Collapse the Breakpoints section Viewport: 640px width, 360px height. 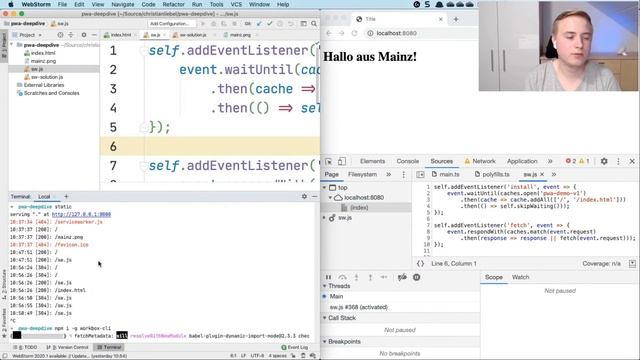point(325,342)
